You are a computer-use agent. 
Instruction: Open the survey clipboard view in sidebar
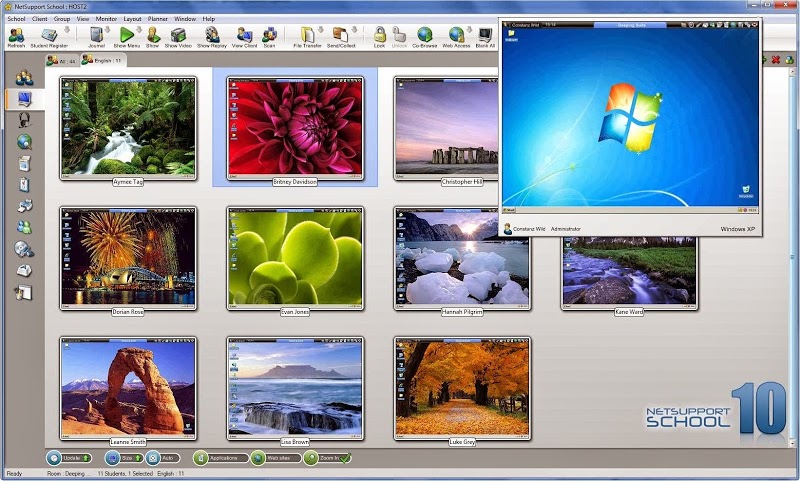click(24, 184)
